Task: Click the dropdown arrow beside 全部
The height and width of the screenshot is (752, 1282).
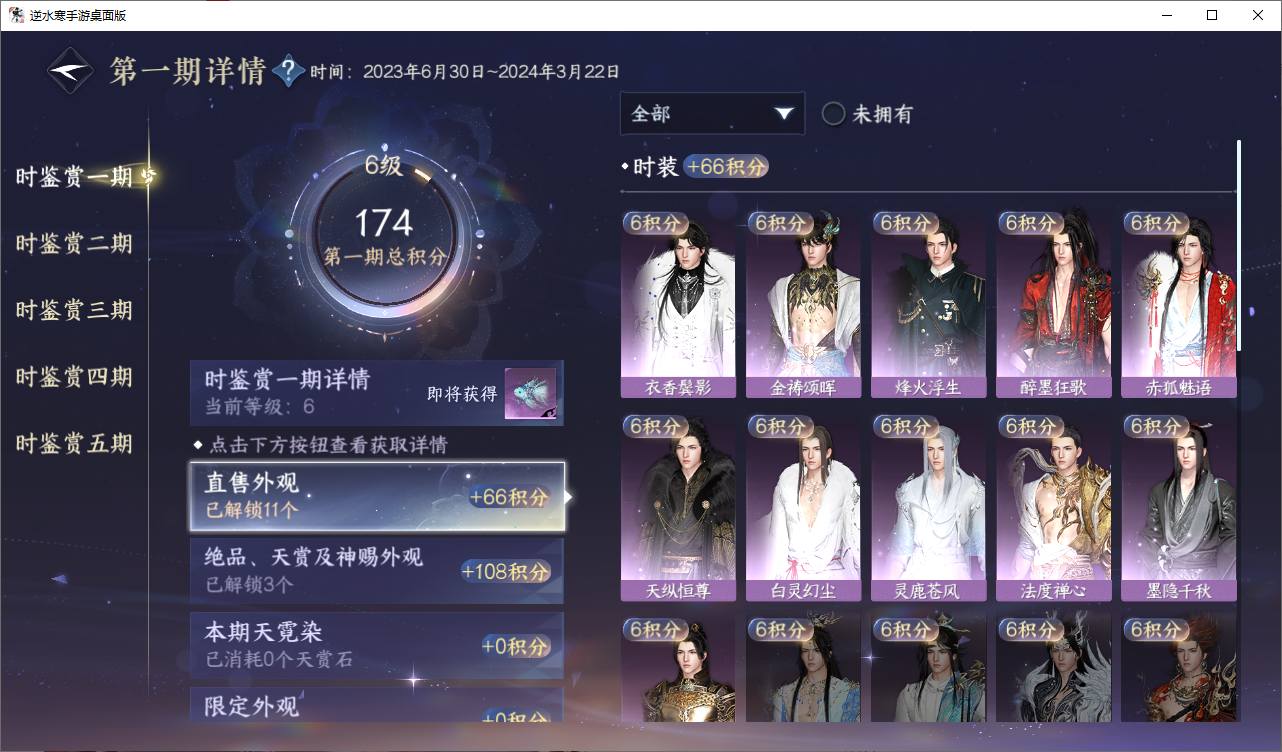Action: (x=784, y=113)
